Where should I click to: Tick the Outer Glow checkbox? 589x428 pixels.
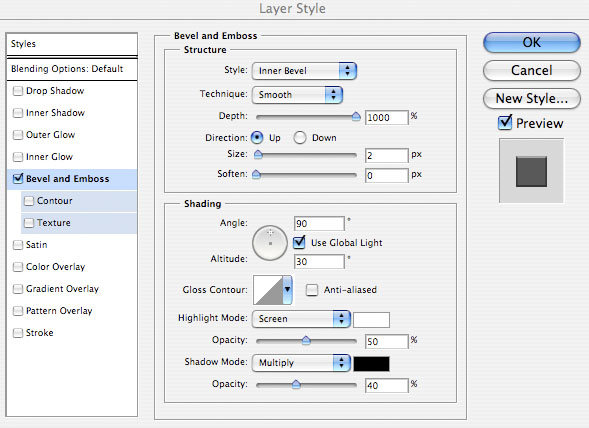click(x=18, y=135)
